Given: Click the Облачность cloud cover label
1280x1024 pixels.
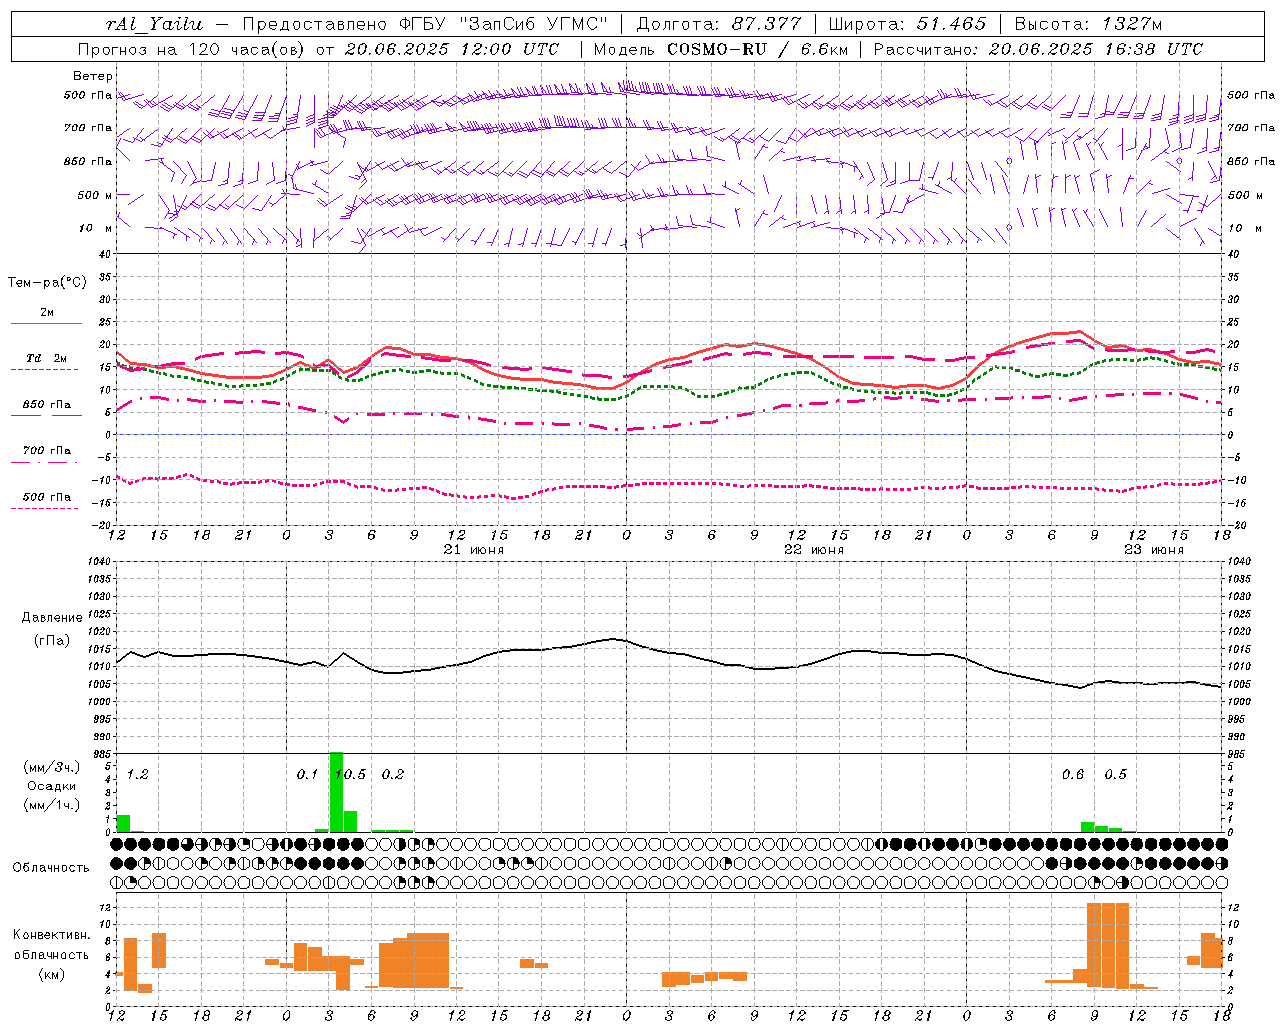Looking at the screenshot, I should point(51,867).
